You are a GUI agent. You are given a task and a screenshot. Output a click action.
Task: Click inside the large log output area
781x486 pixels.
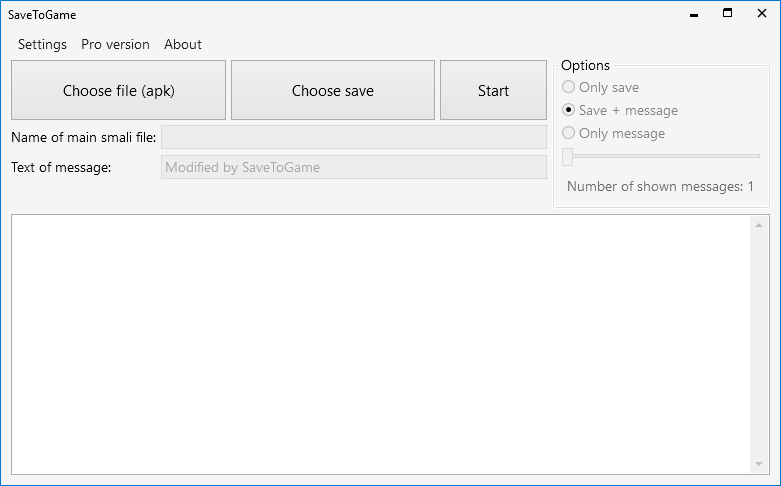point(381,345)
